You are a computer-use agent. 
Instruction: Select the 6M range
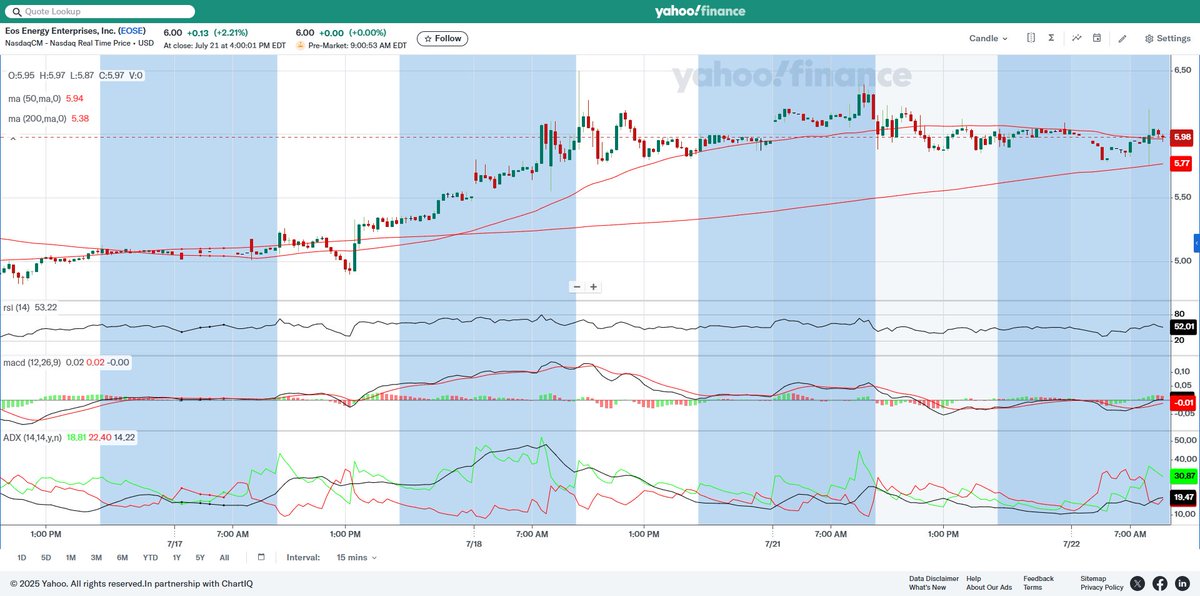(x=122, y=557)
